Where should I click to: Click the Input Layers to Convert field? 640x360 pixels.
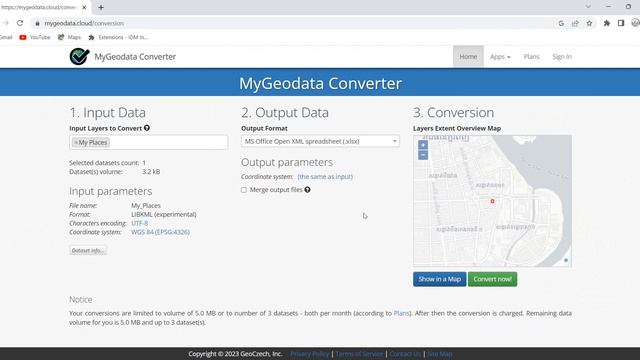pos(149,142)
